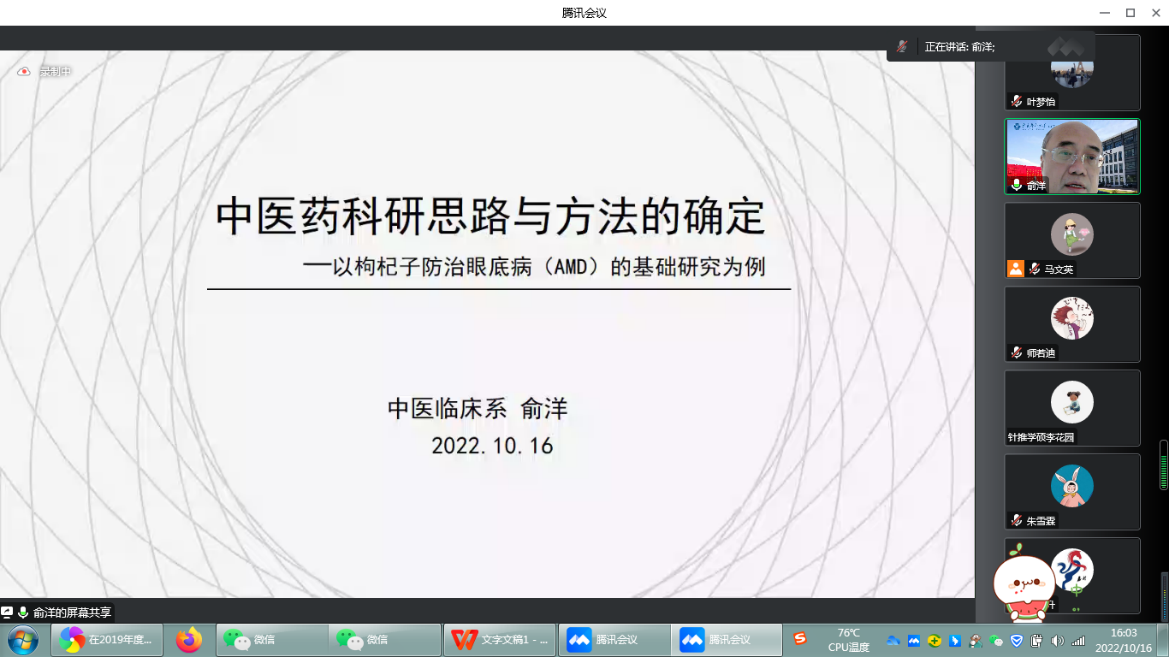
Task: Click the orange host badge beside 马文英
Action: [1016, 269]
